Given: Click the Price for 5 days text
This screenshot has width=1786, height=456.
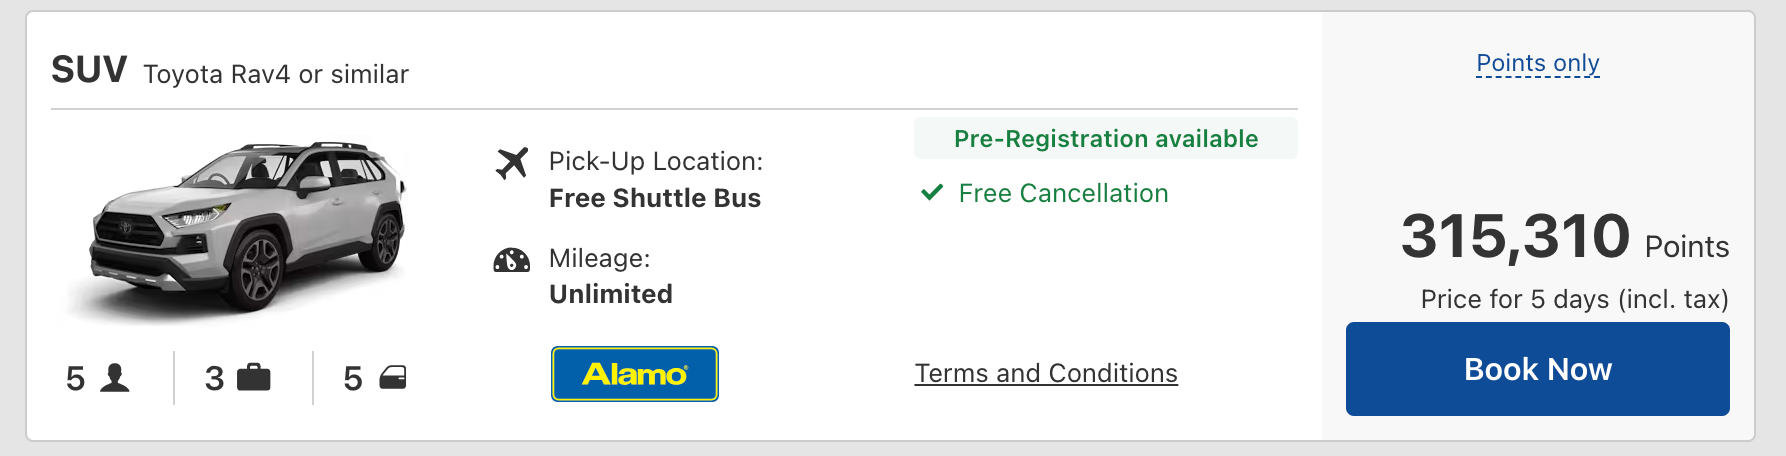Looking at the screenshot, I should click(x=1574, y=299).
